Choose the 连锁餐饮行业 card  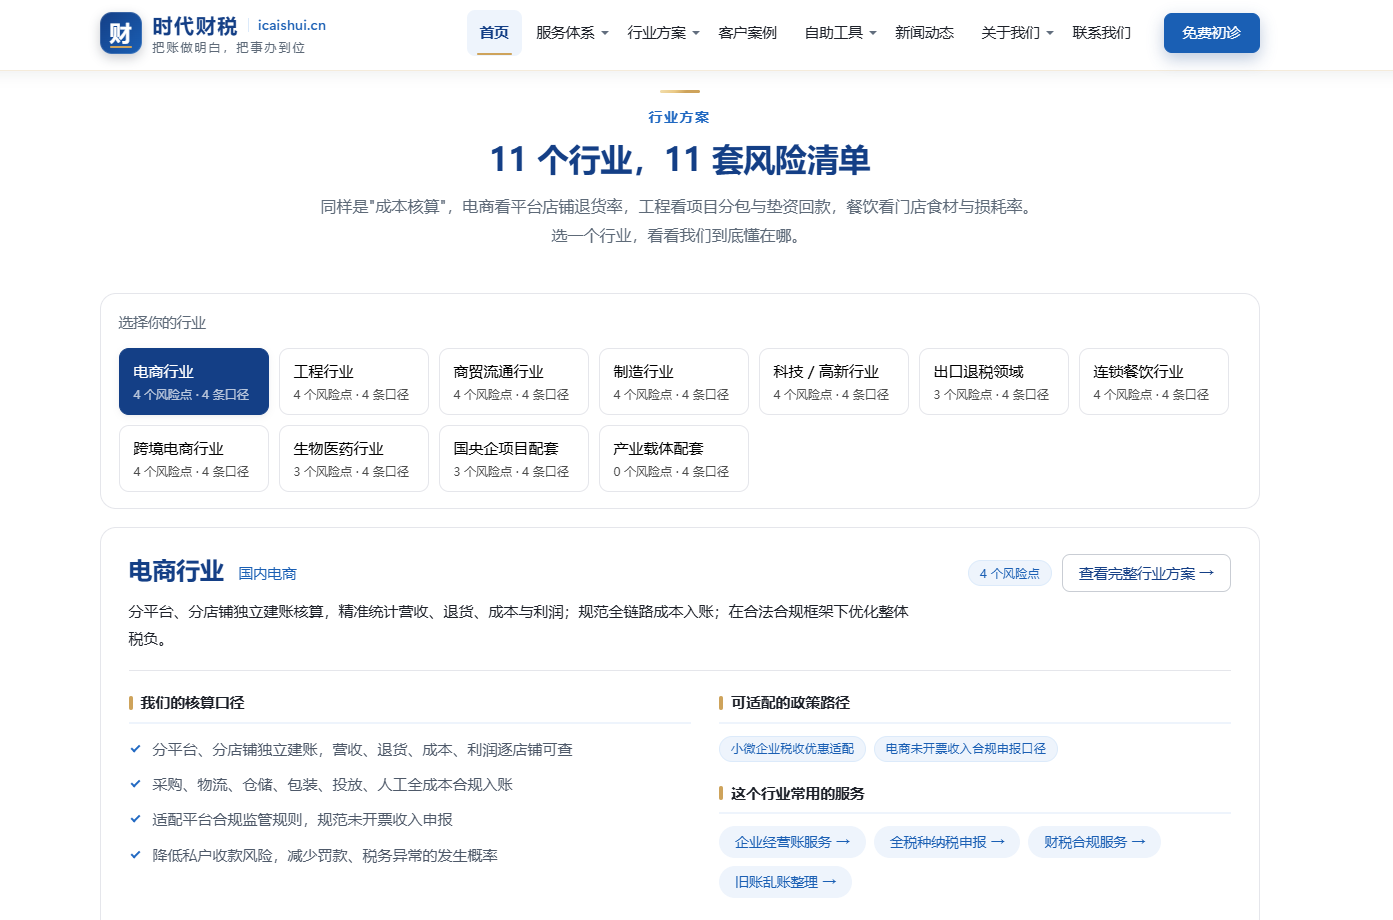pos(1154,381)
